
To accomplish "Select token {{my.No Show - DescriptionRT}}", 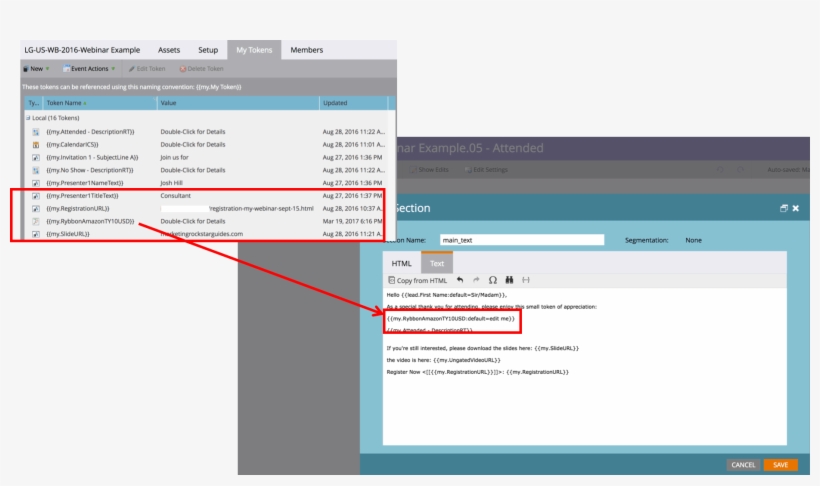I will (x=89, y=170).
